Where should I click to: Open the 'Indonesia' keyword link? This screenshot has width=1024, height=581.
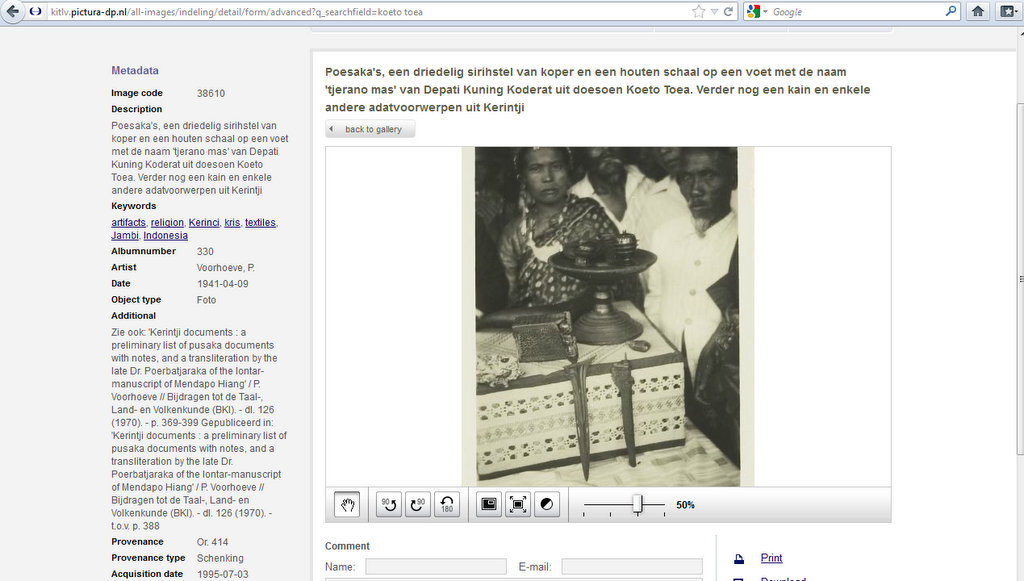click(165, 236)
